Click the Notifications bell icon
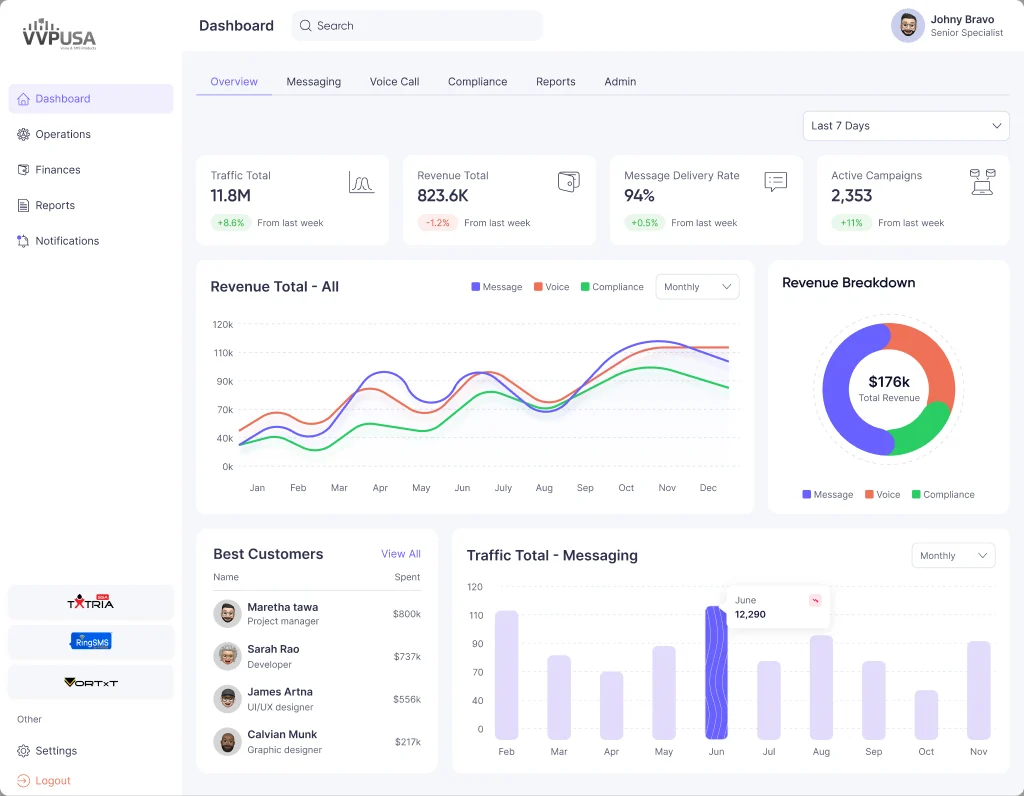 pos(24,241)
